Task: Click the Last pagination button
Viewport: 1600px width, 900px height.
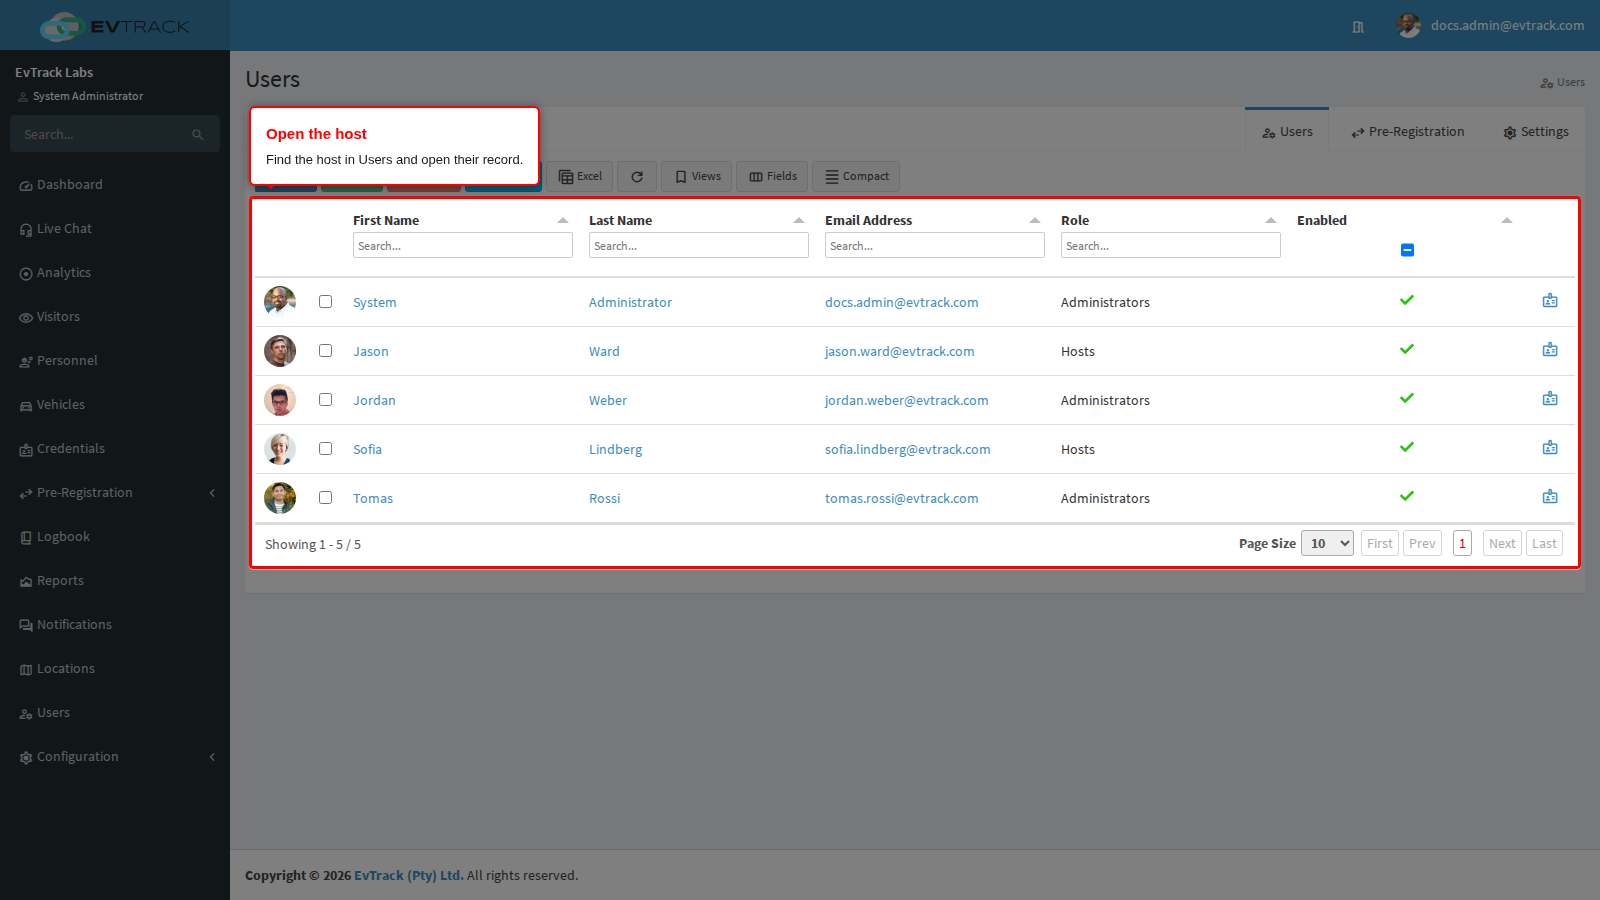Action: pyautogui.click(x=1544, y=543)
